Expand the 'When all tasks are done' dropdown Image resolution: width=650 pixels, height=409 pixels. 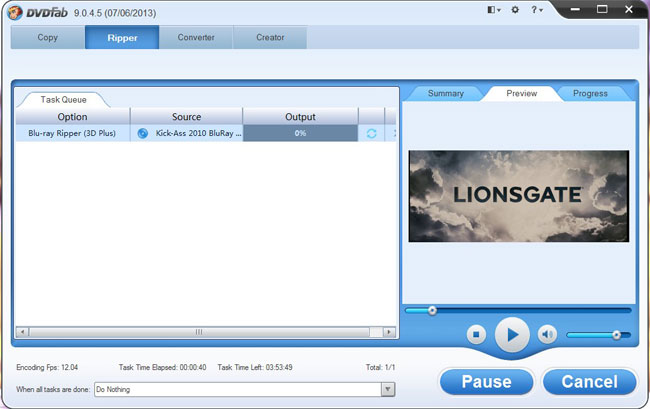(388, 389)
